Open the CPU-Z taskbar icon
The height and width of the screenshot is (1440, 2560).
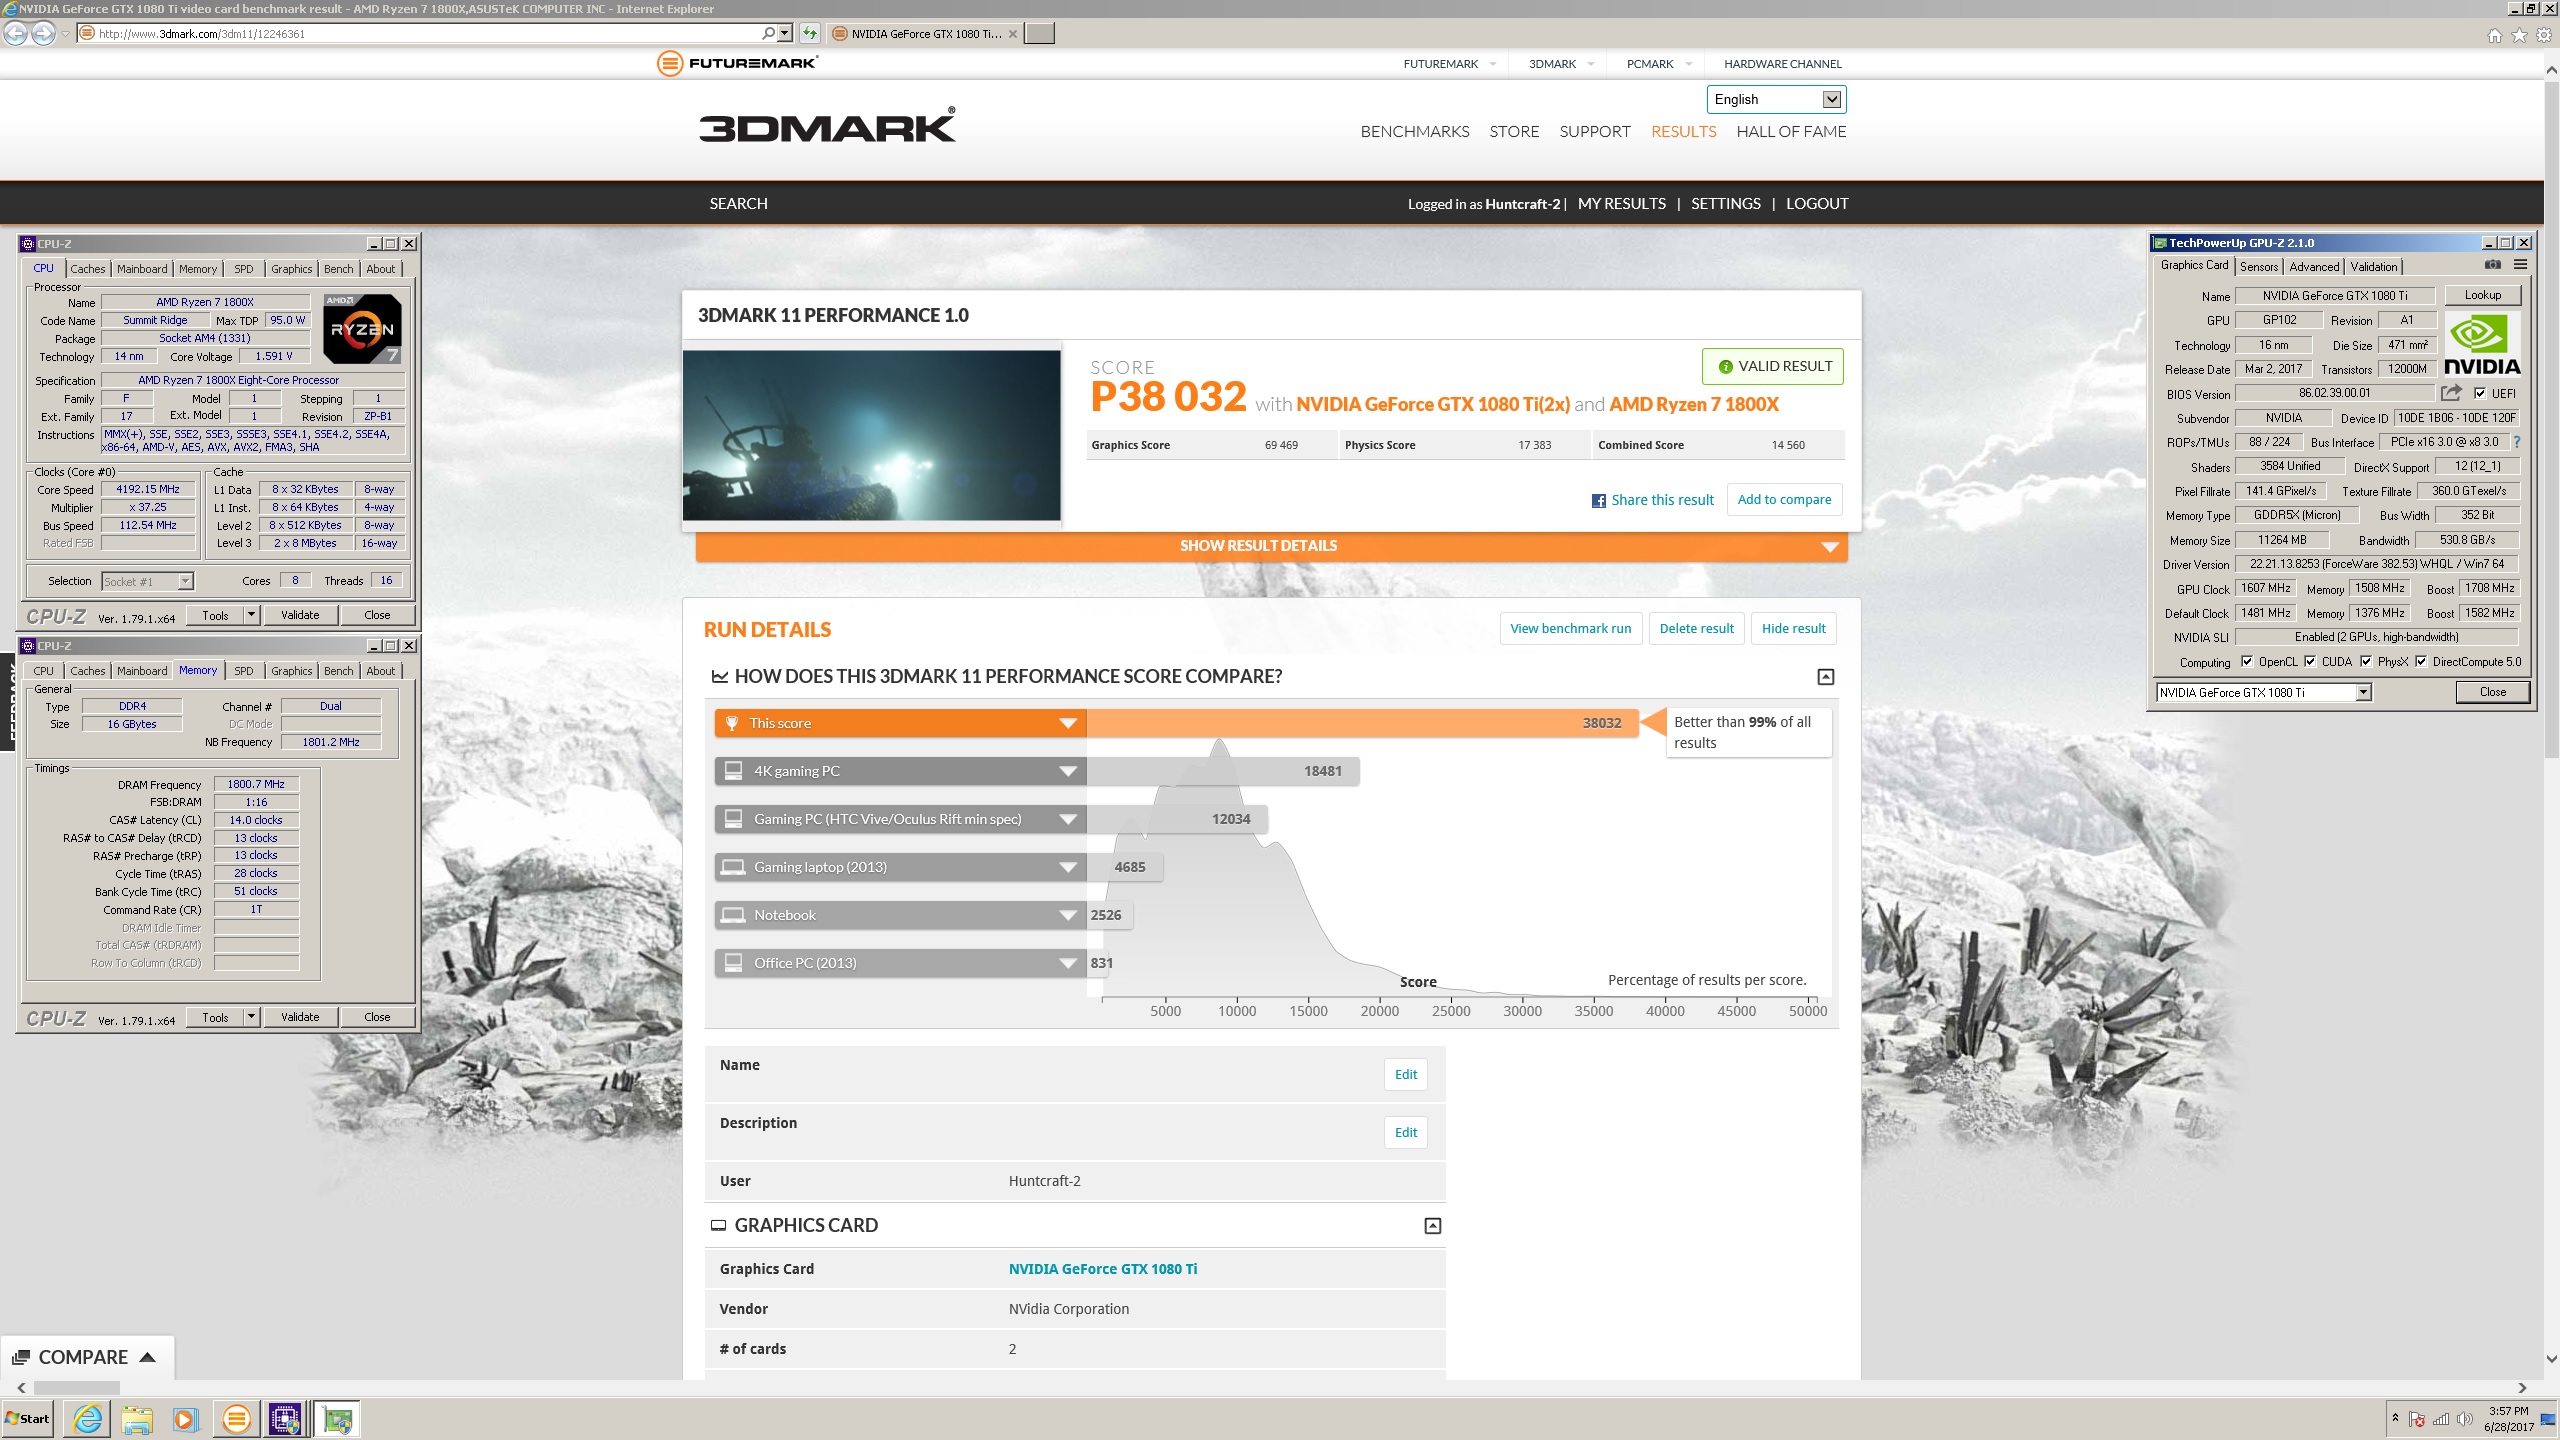tap(286, 1418)
